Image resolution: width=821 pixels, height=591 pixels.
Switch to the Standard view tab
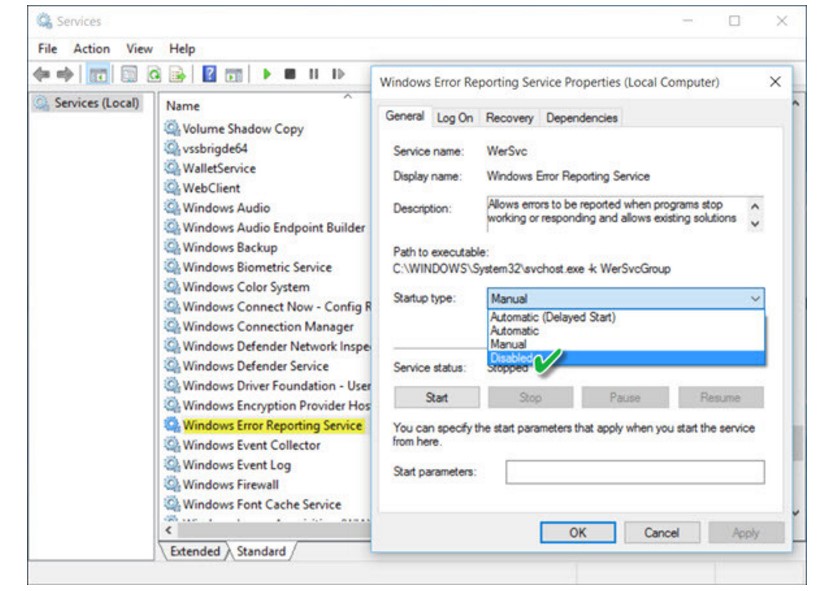tap(261, 551)
